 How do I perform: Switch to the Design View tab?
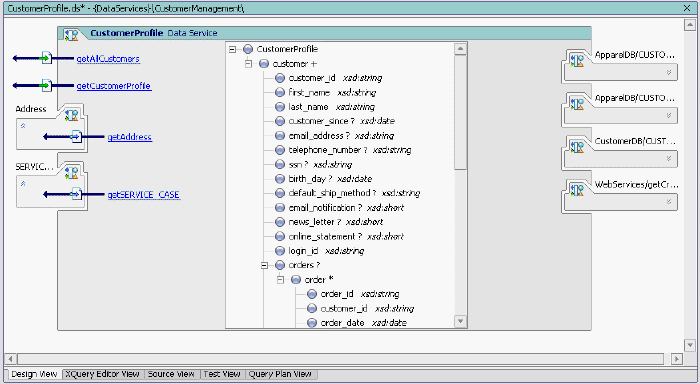34,374
